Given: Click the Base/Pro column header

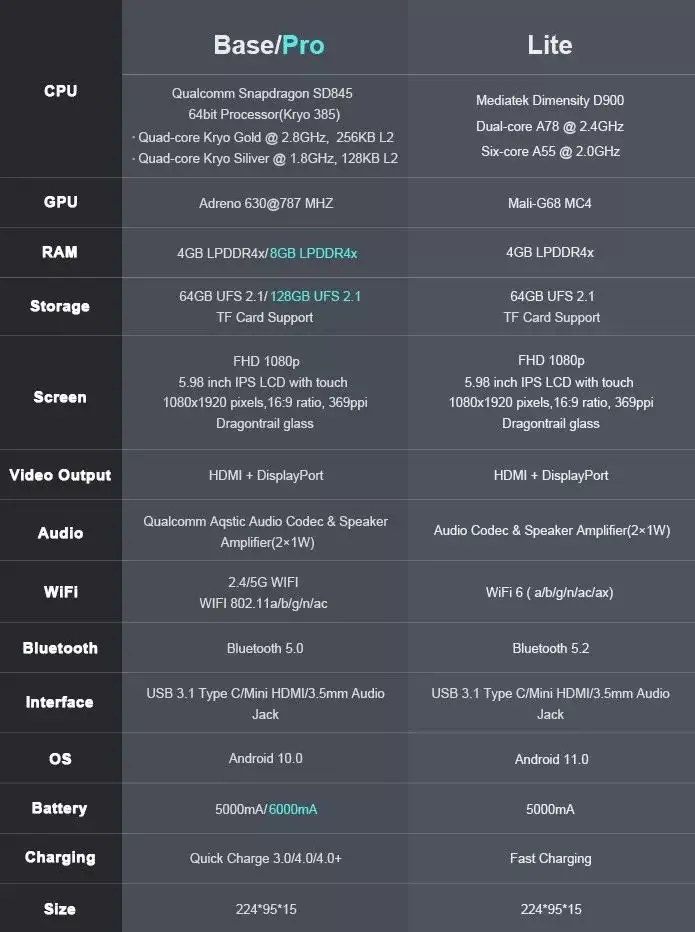Looking at the screenshot, I should [269, 45].
